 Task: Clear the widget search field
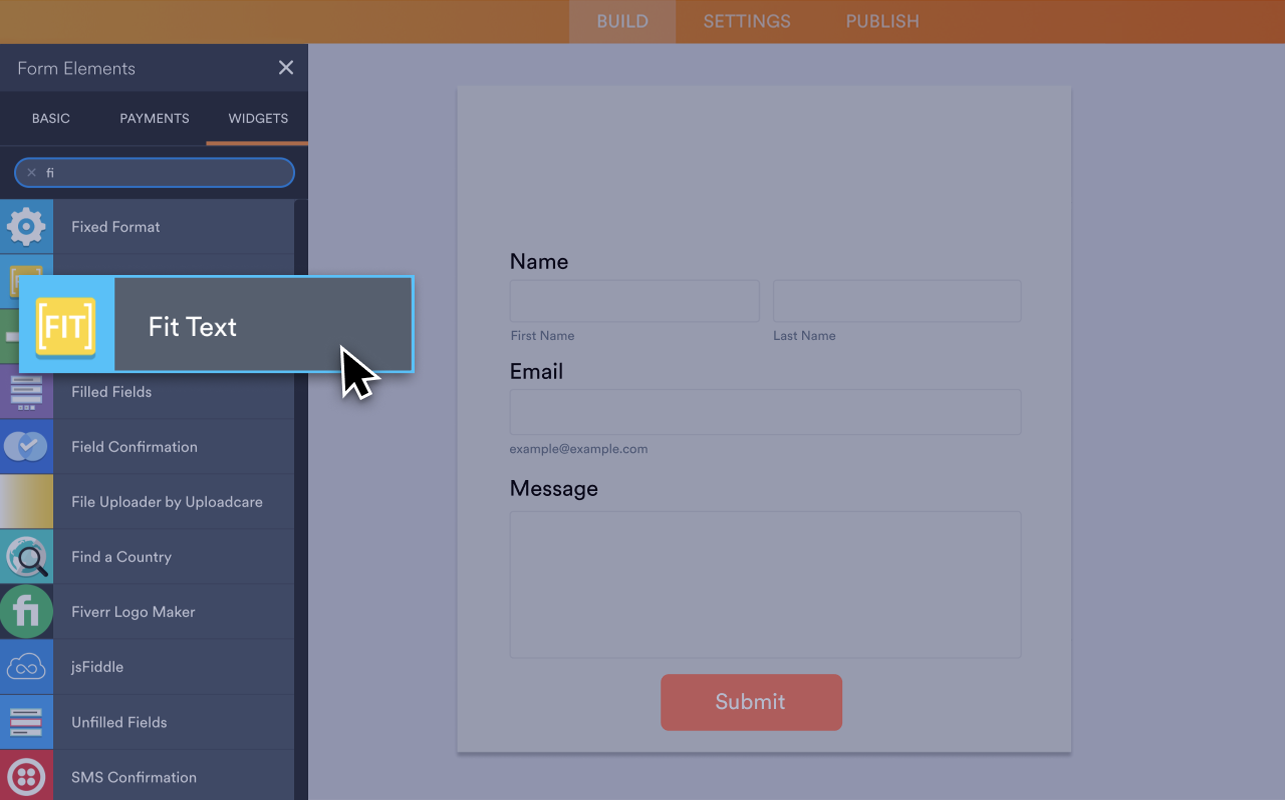pos(31,172)
